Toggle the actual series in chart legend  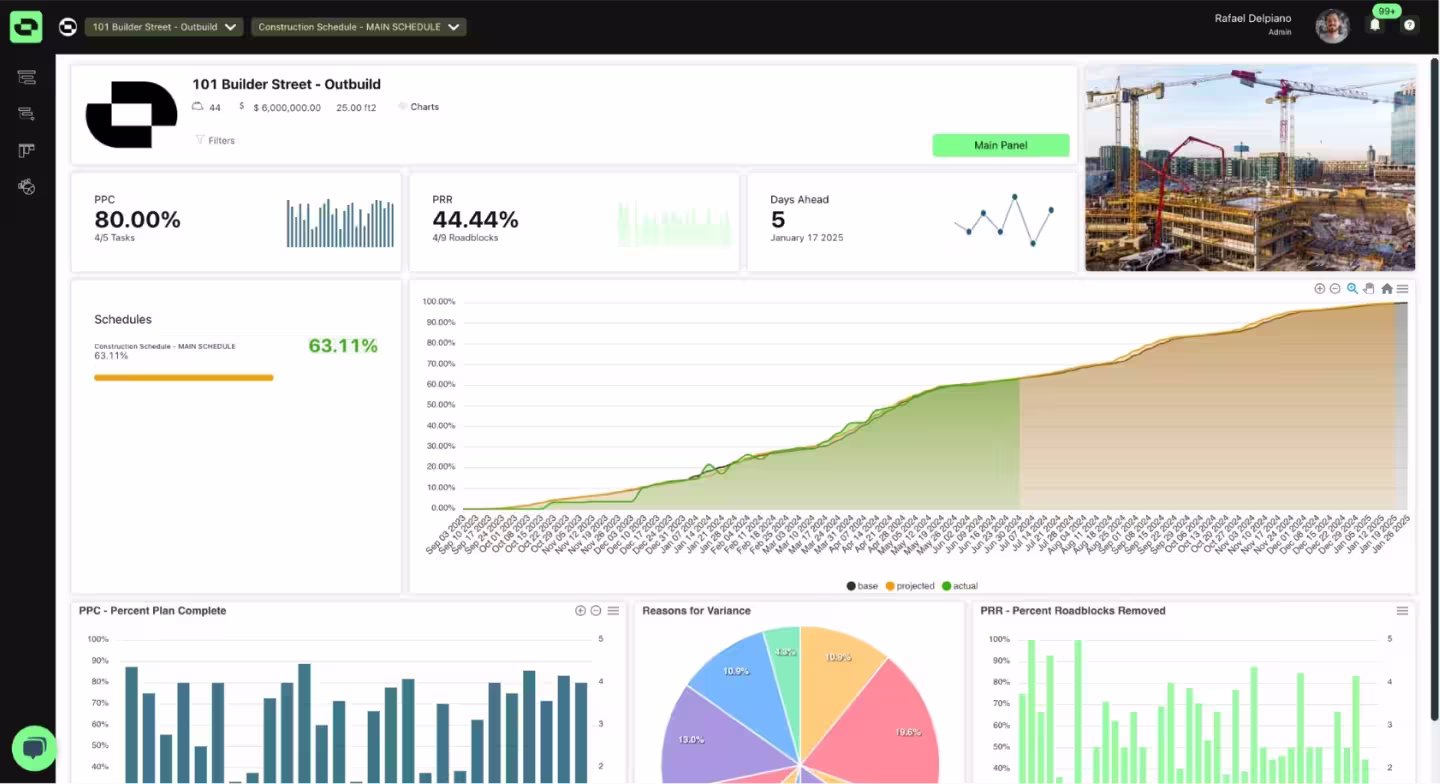click(x=960, y=586)
